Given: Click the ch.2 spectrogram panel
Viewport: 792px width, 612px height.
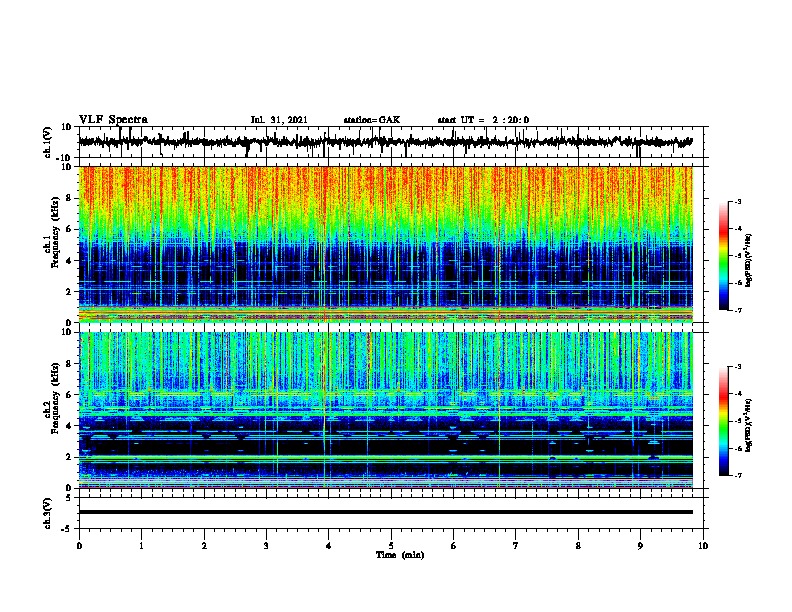Looking at the screenshot, I should 386,410.
